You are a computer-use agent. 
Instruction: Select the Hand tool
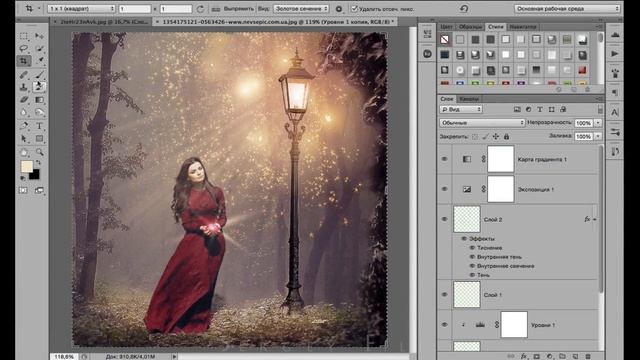24,152
